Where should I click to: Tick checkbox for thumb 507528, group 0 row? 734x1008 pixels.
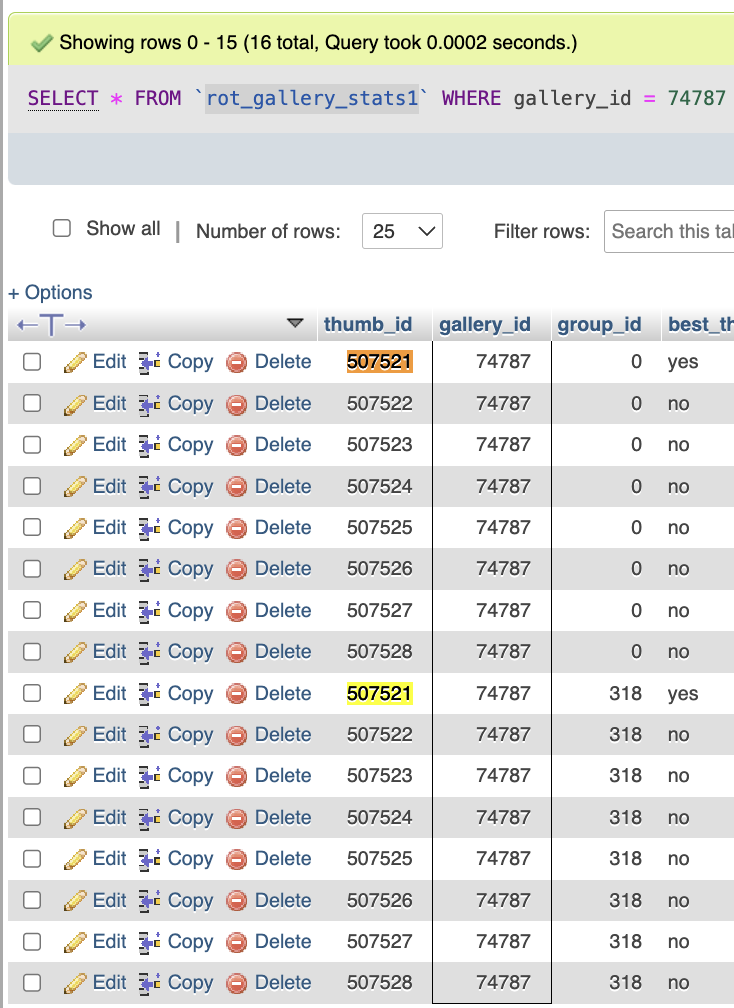[32, 652]
